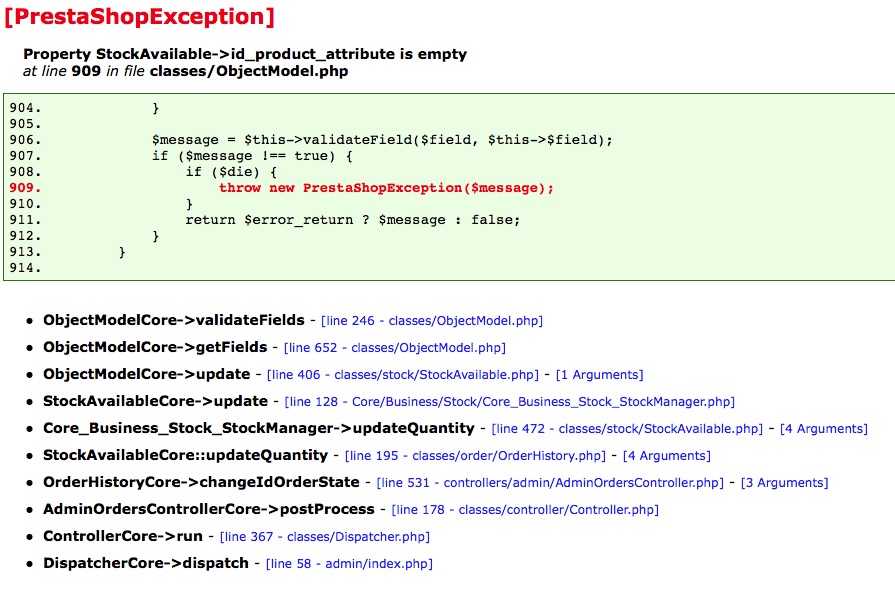895x596 pixels.
Task: Open the line 178 classes/controller/Controller.php link
Action: tap(525, 510)
